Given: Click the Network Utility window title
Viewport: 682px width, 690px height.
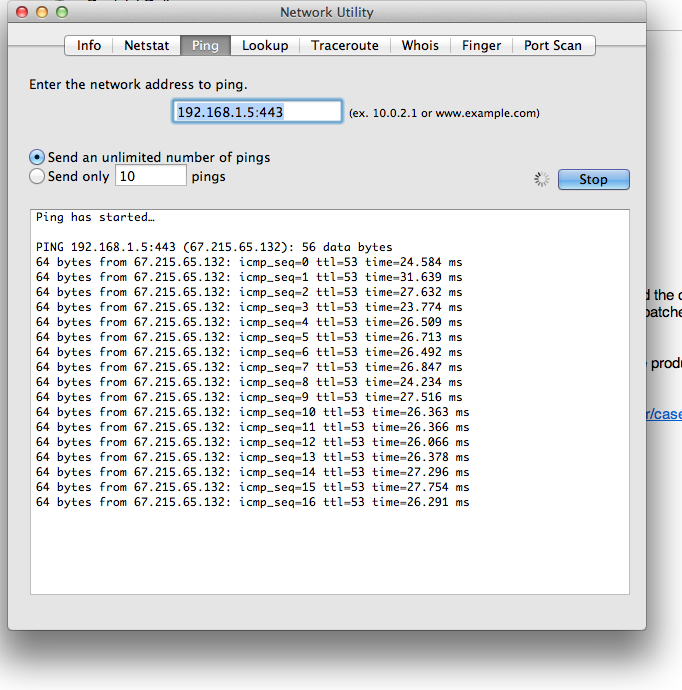Looking at the screenshot, I should [x=326, y=12].
